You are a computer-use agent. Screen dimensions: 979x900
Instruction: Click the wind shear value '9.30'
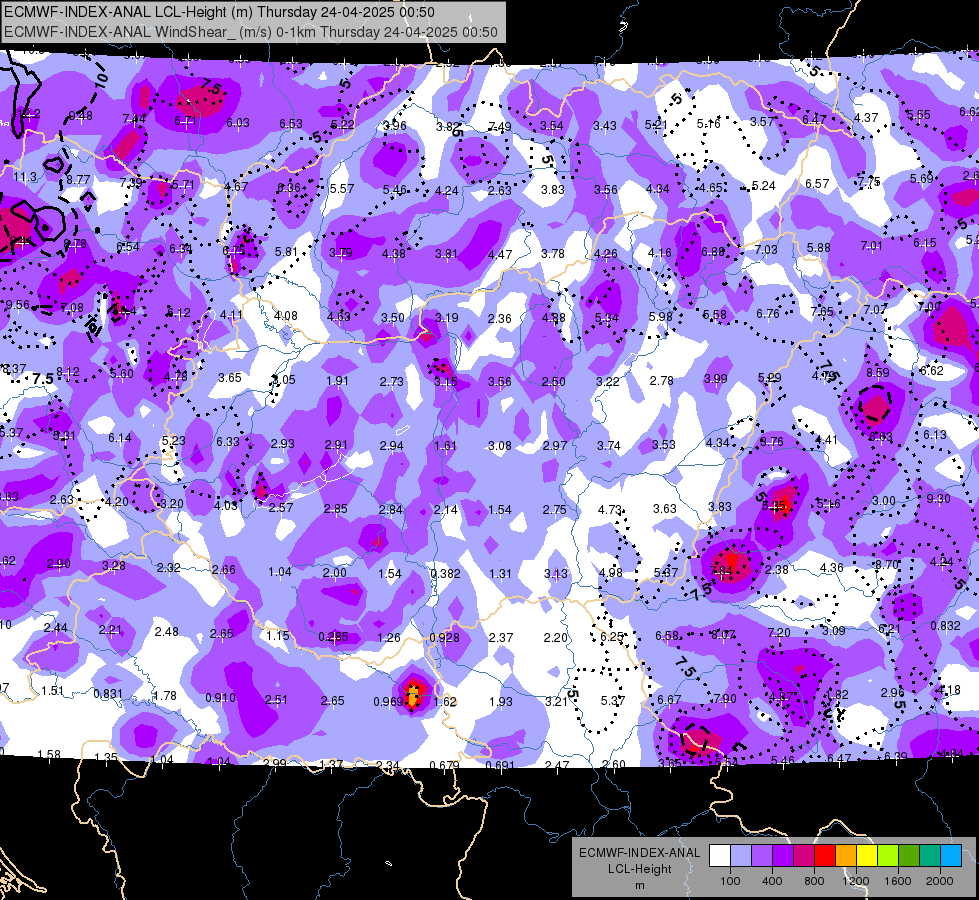938,498
